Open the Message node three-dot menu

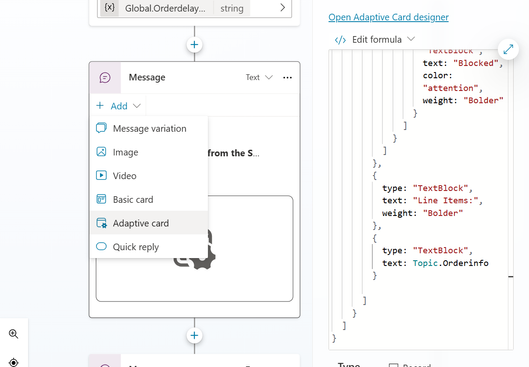(287, 78)
